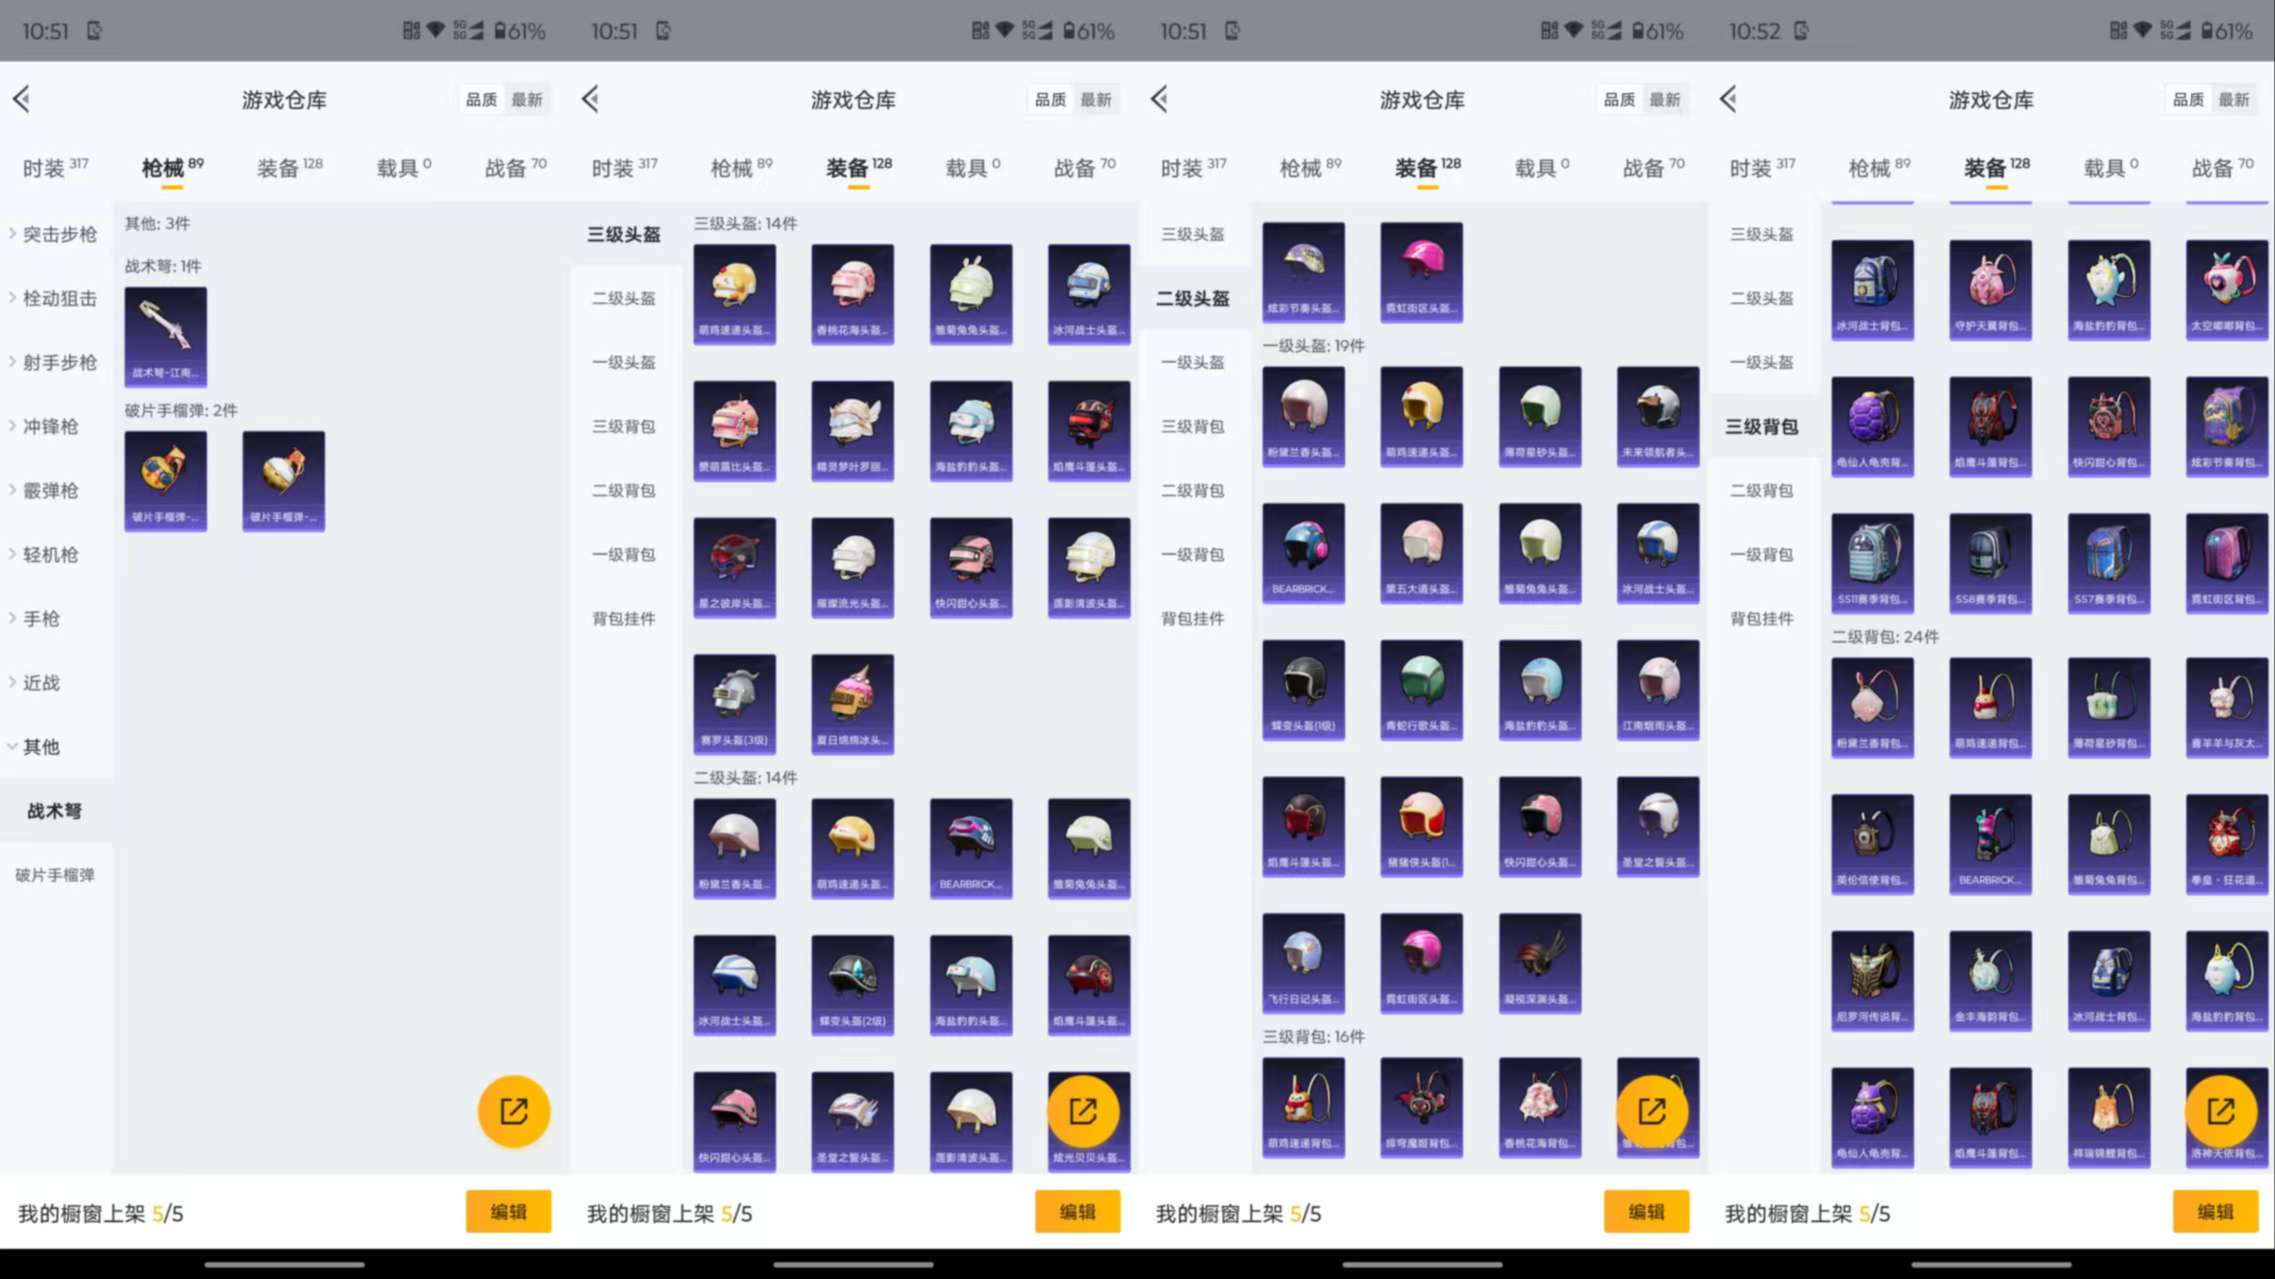Open the first 破片手榴弹 grenade item

(165, 480)
